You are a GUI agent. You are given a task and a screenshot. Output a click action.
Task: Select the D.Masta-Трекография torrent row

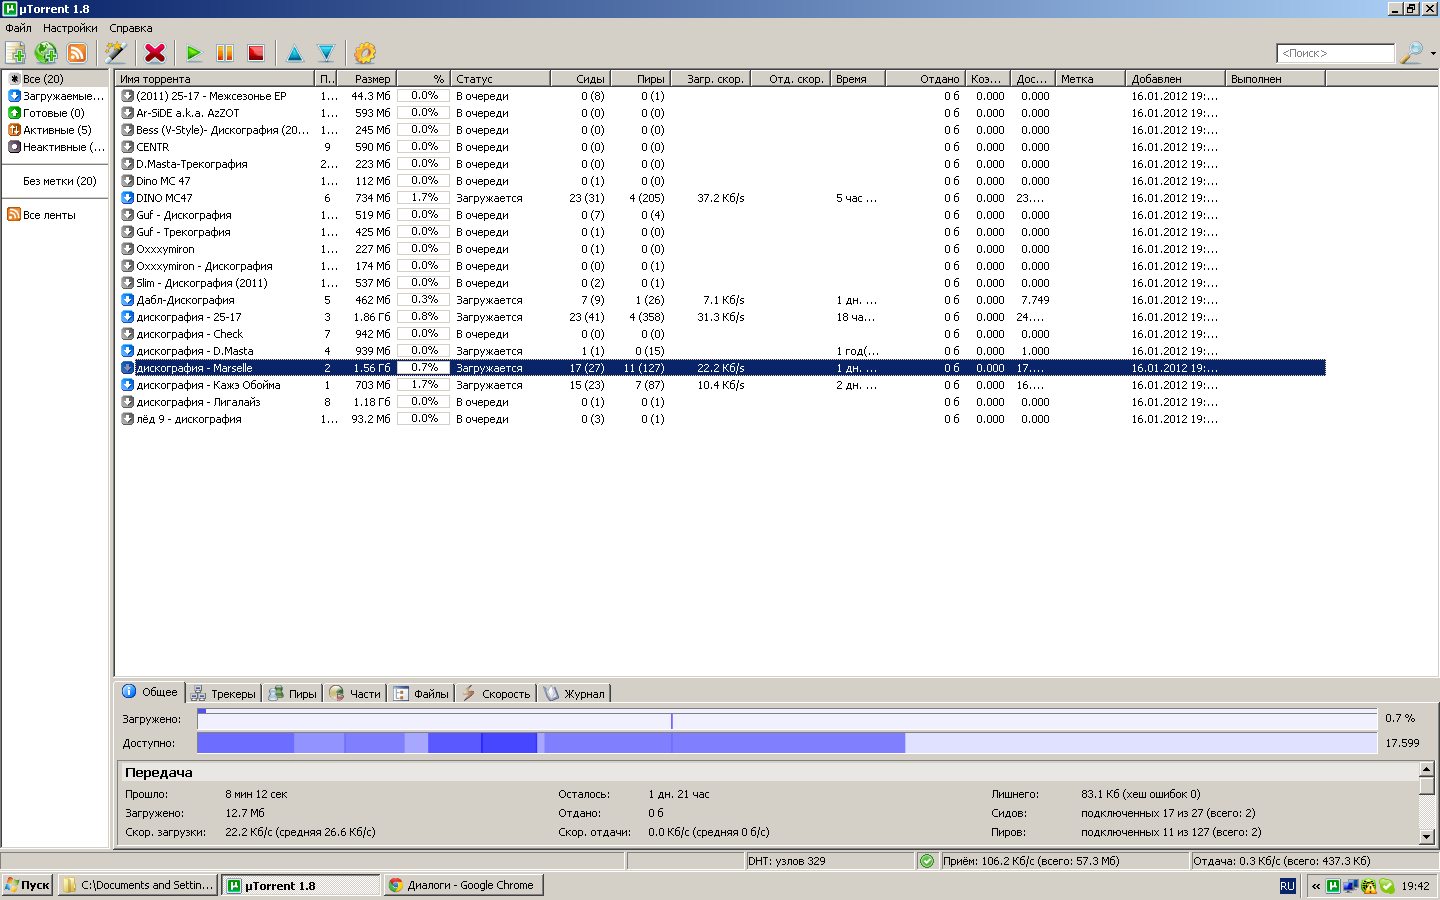[721, 164]
